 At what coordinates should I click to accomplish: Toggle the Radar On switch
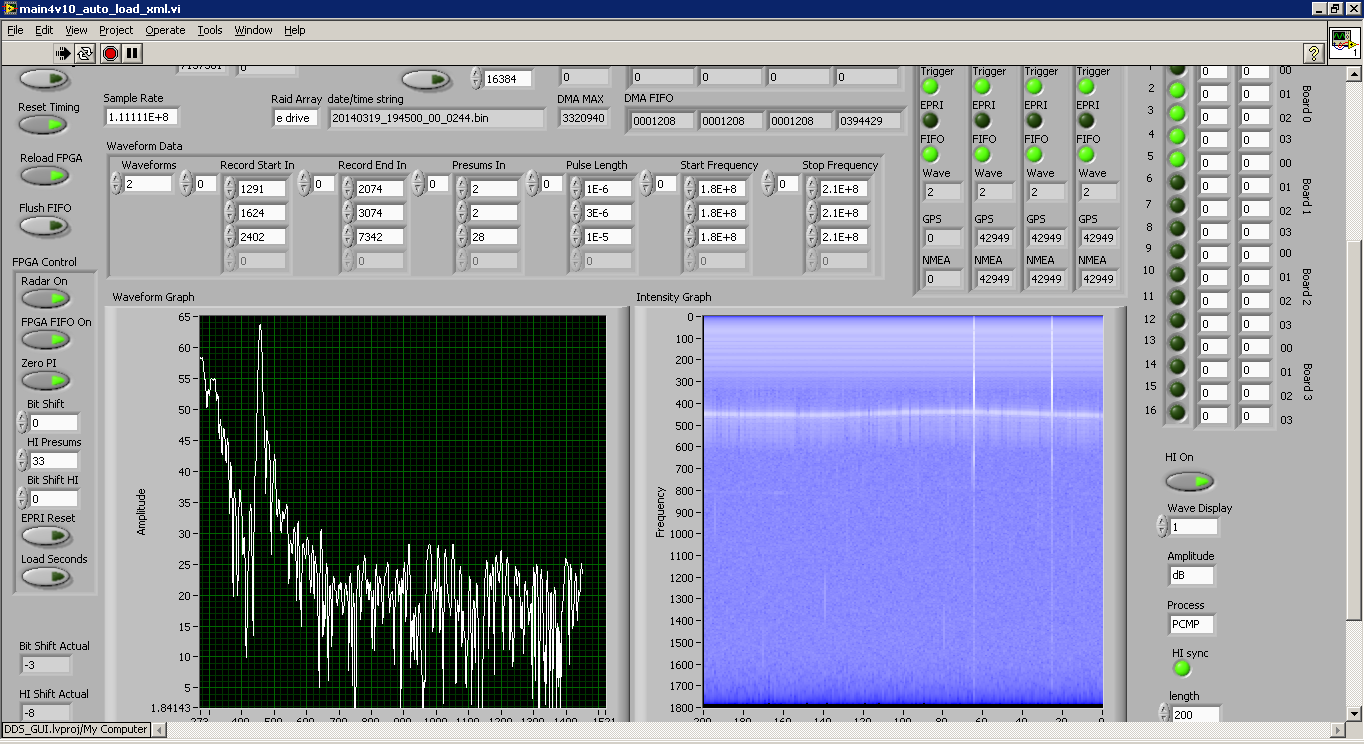(45, 299)
